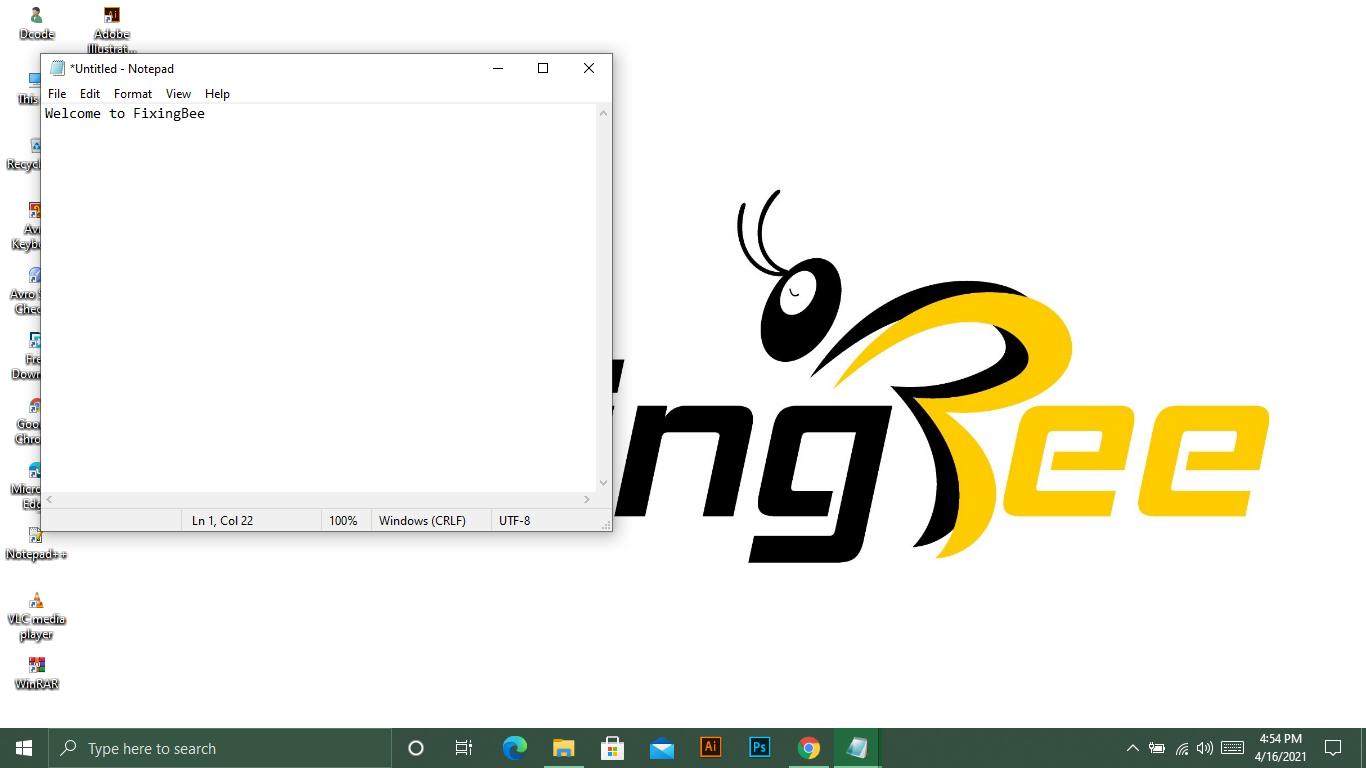Image resolution: width=1366 pixels, height=768 pixels.
Task: Click the taskbar search box
Action: [x=220, y=748]
